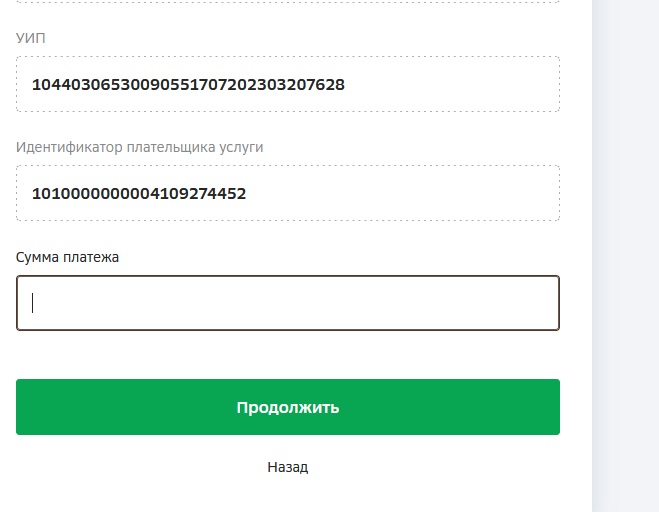Image resolution: width=659 pixels, height=512 pixels.
Task: Select the УИП read-only field
Action: [288, 84]
